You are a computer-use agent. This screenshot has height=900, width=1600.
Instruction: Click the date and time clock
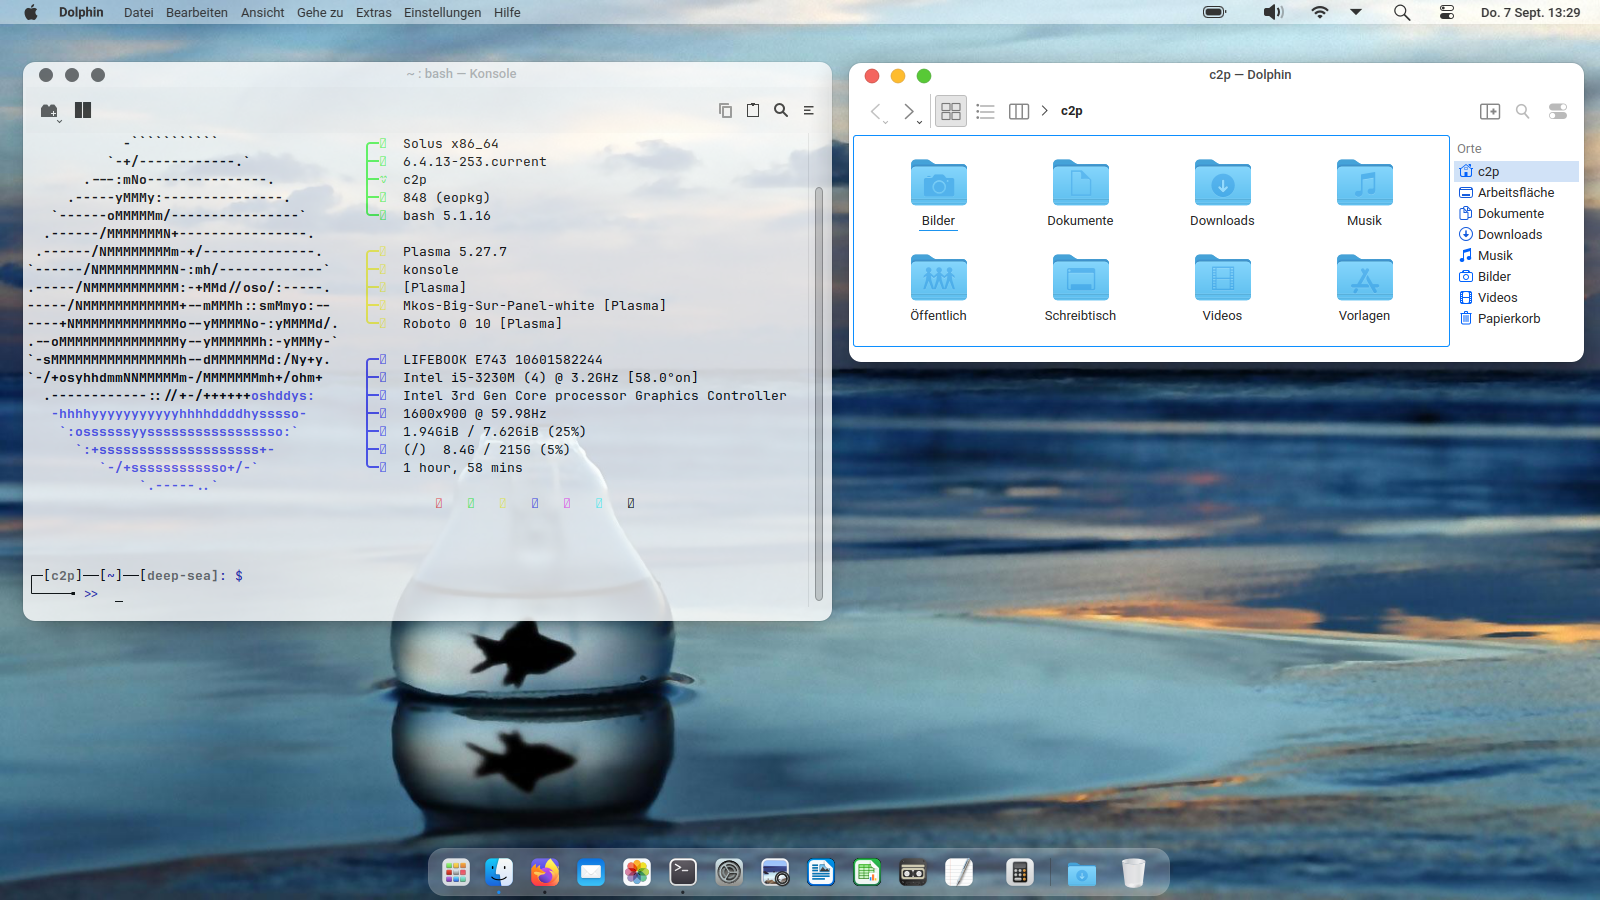pyautogui.click(x=1530, y=12)
